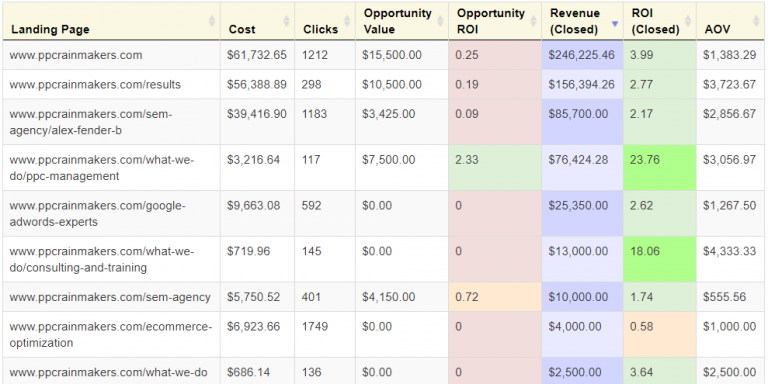
Task: Click the consulting-and-training landing page entry
Action: (102, 259)
